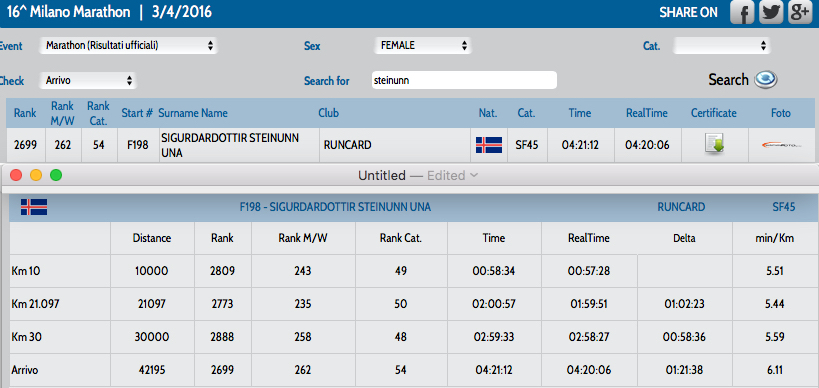Sort by RealTime column header in results
The width and height of the screenshot is (819, 388).
647,113
